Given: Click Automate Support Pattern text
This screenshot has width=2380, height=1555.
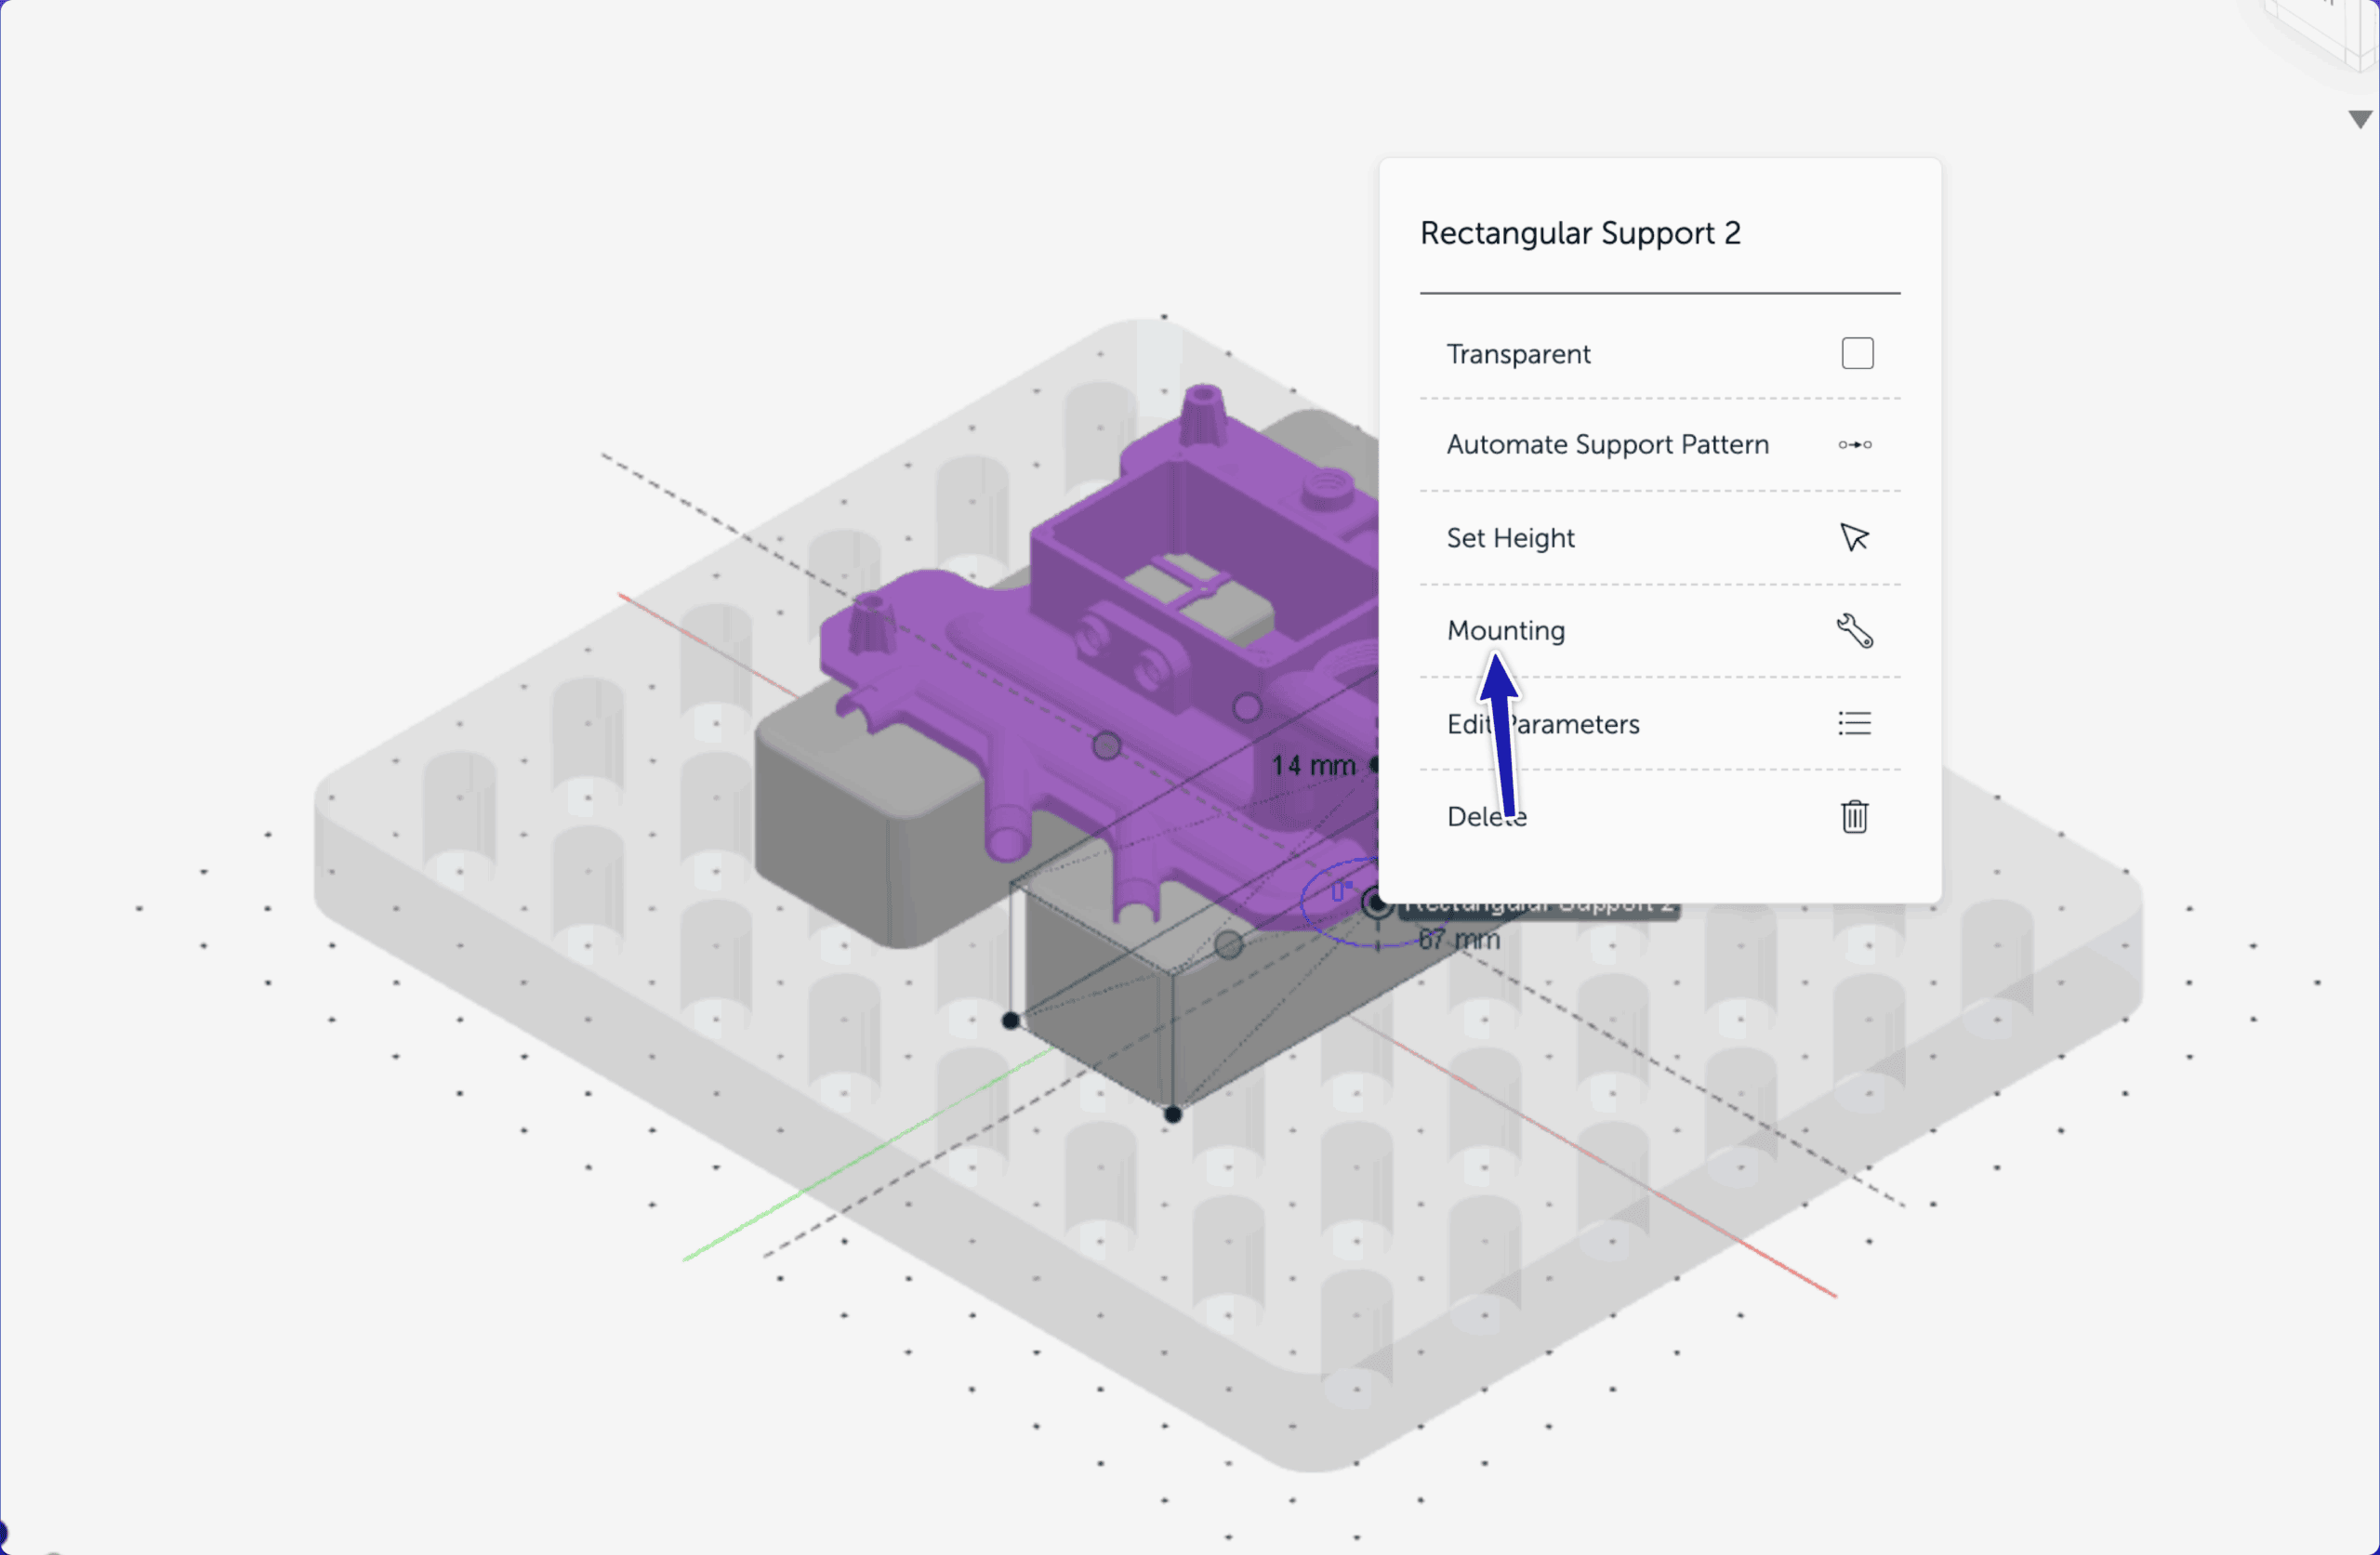Looking at the screenshot, I should pos(1607,445).
